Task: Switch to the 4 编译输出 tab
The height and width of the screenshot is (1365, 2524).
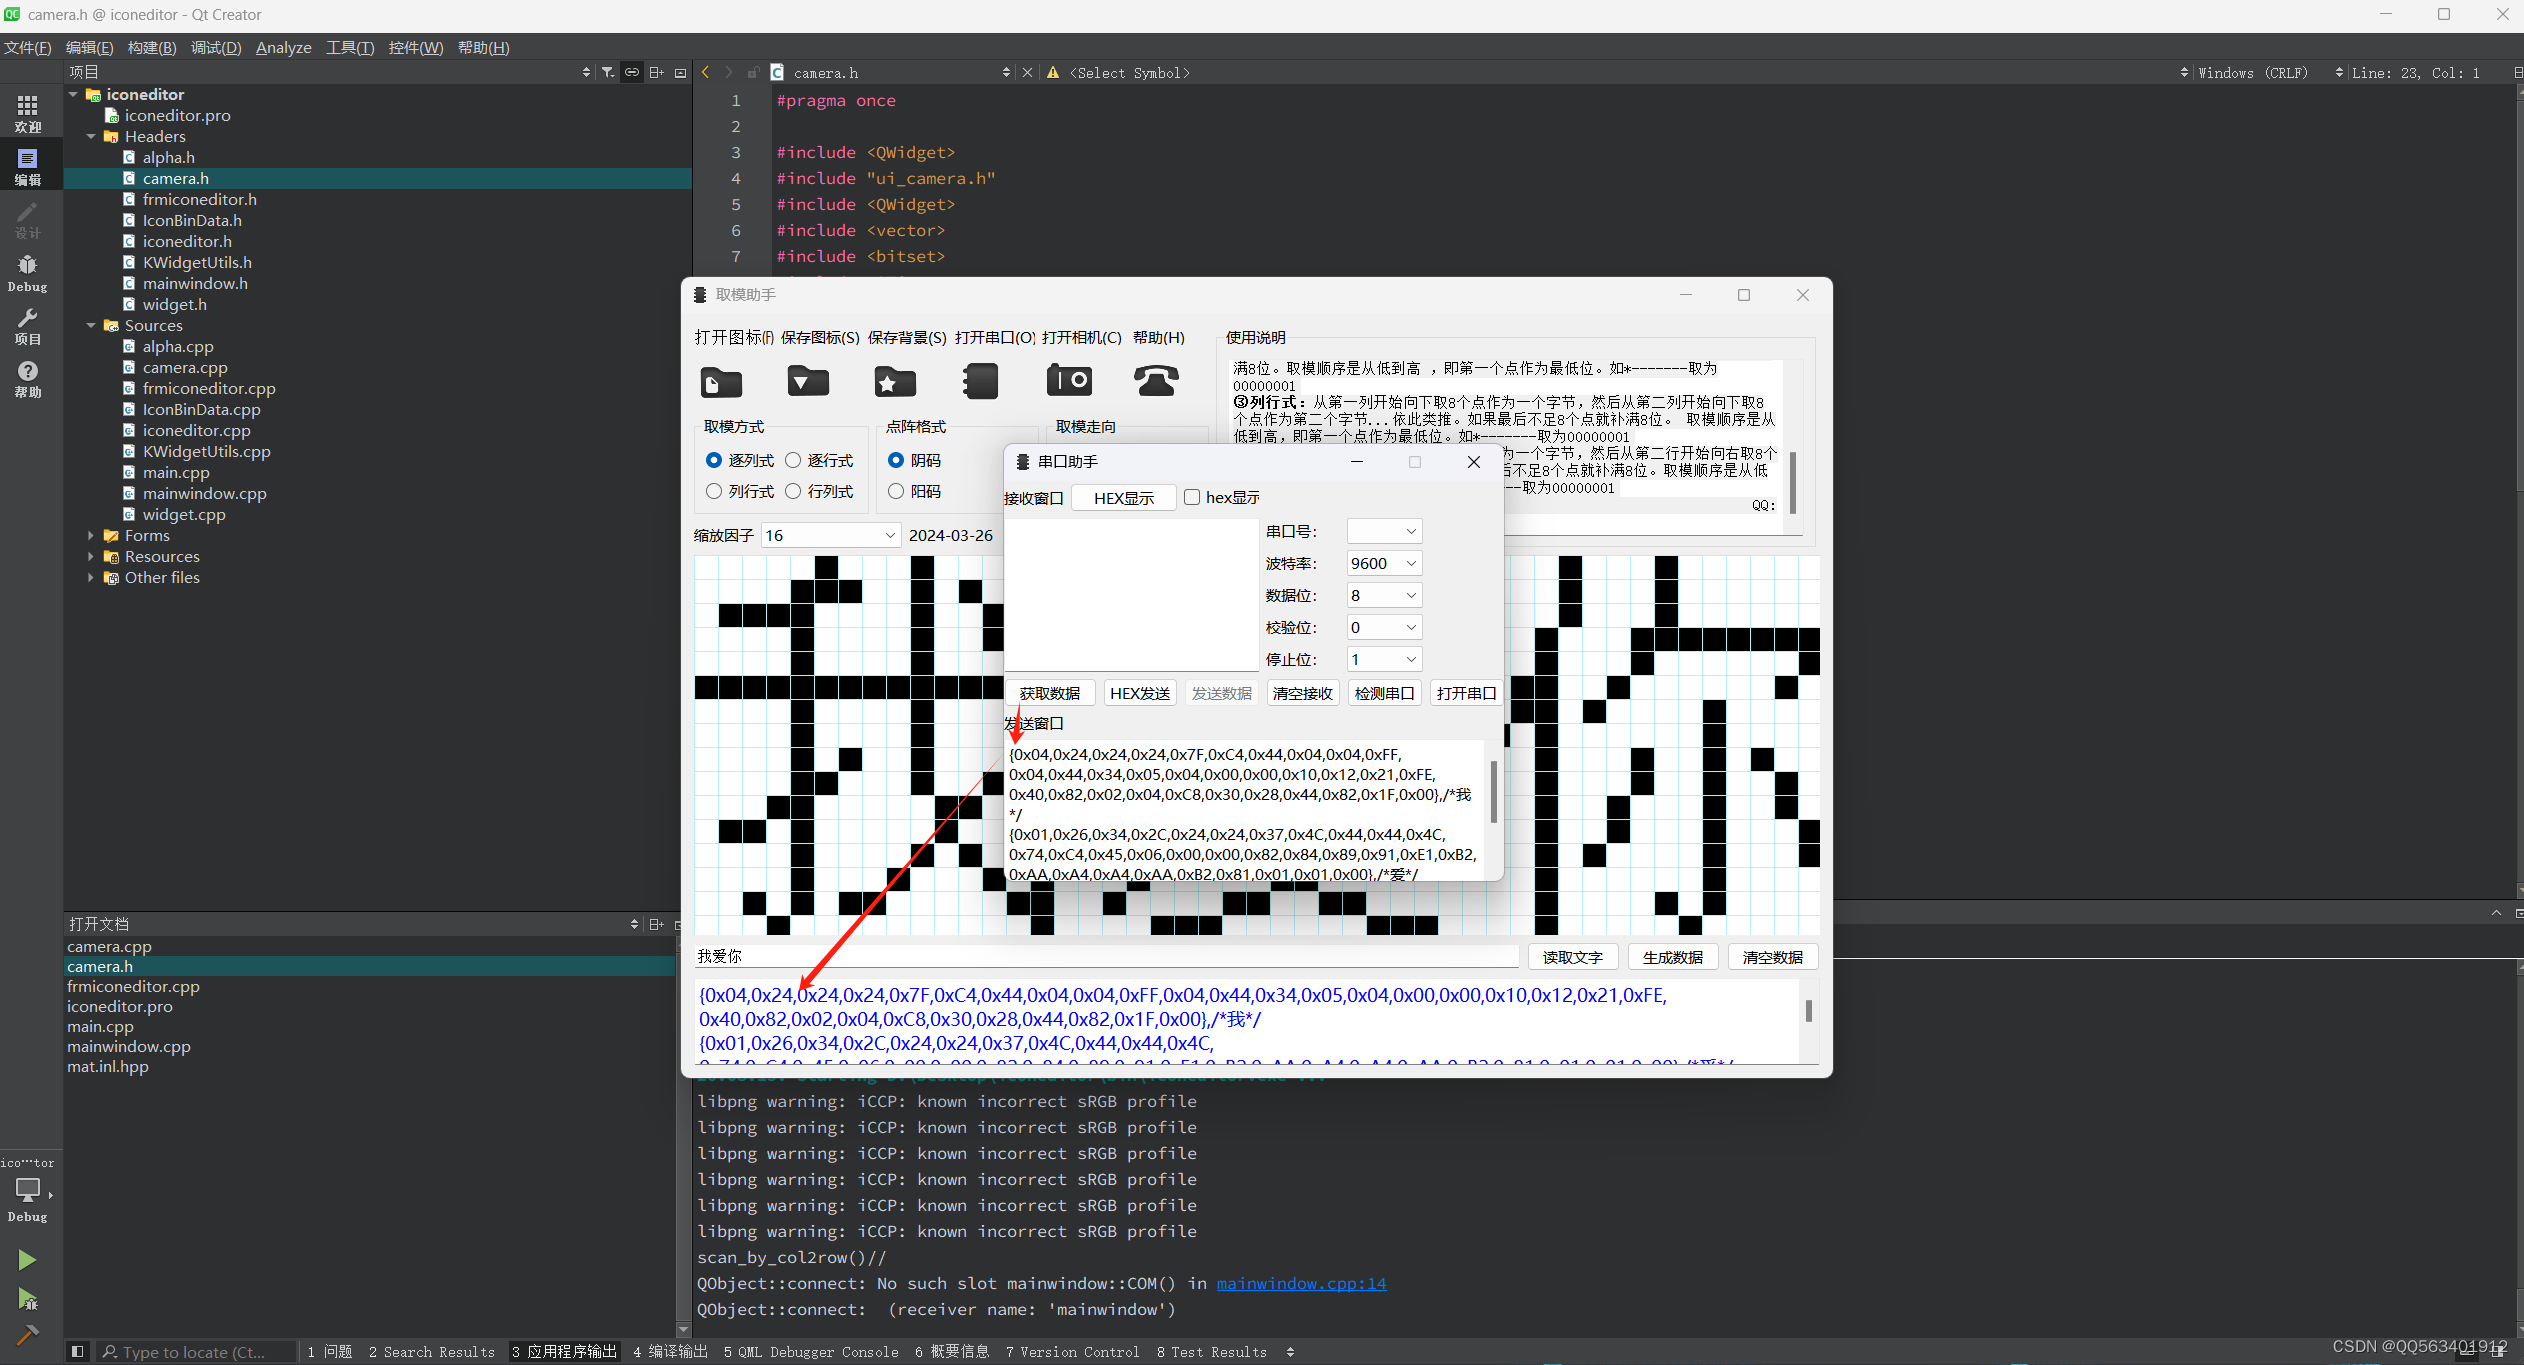Action: pos(669,1351)
